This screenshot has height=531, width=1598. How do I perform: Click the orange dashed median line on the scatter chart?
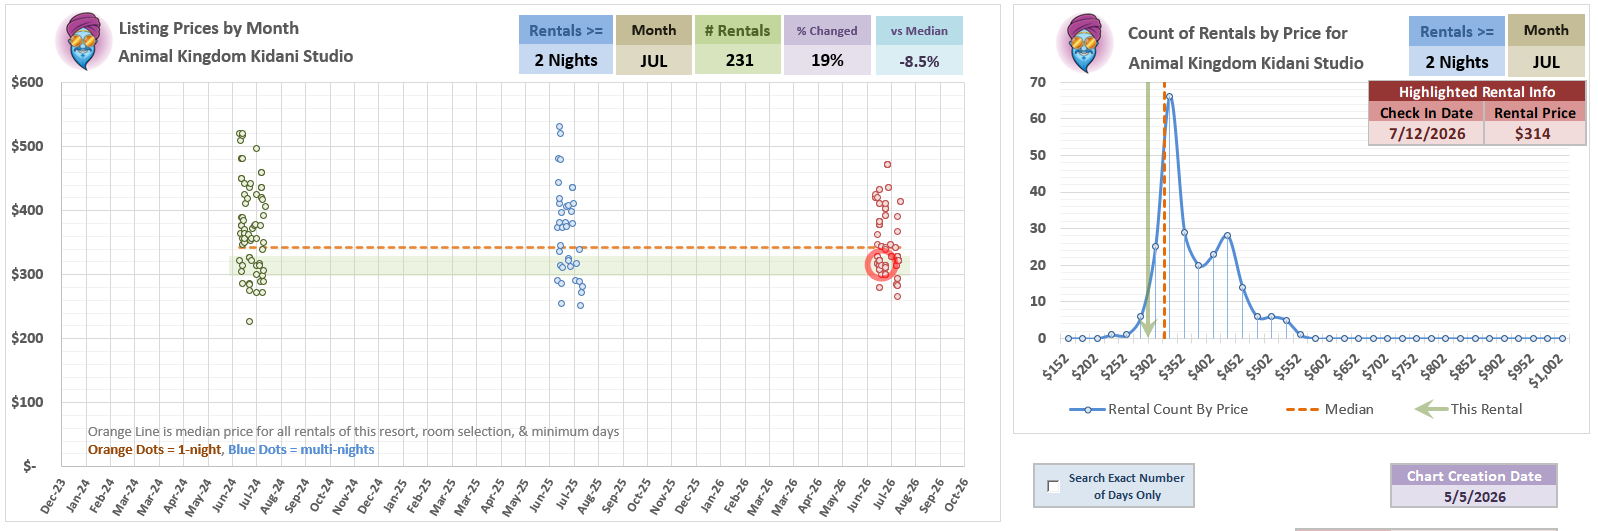click(x=560, y=247)
